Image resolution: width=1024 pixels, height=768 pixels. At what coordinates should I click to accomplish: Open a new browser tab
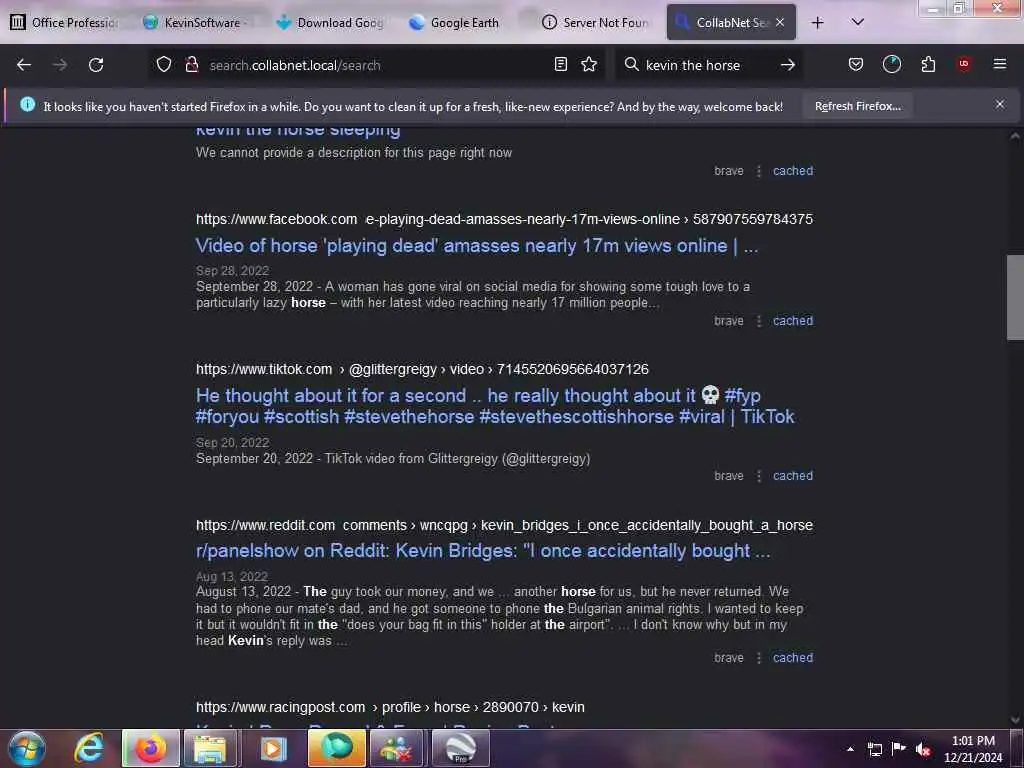[x=818, y=22]
